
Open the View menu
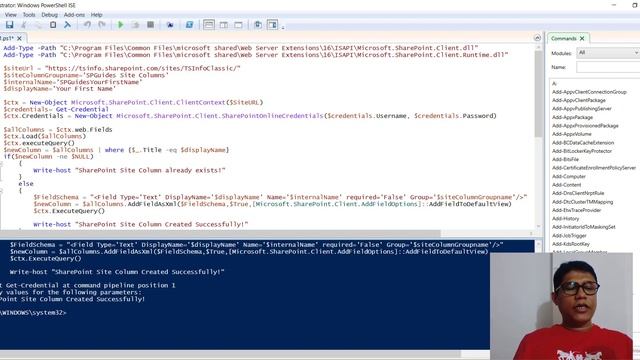[x=11, y=15]
